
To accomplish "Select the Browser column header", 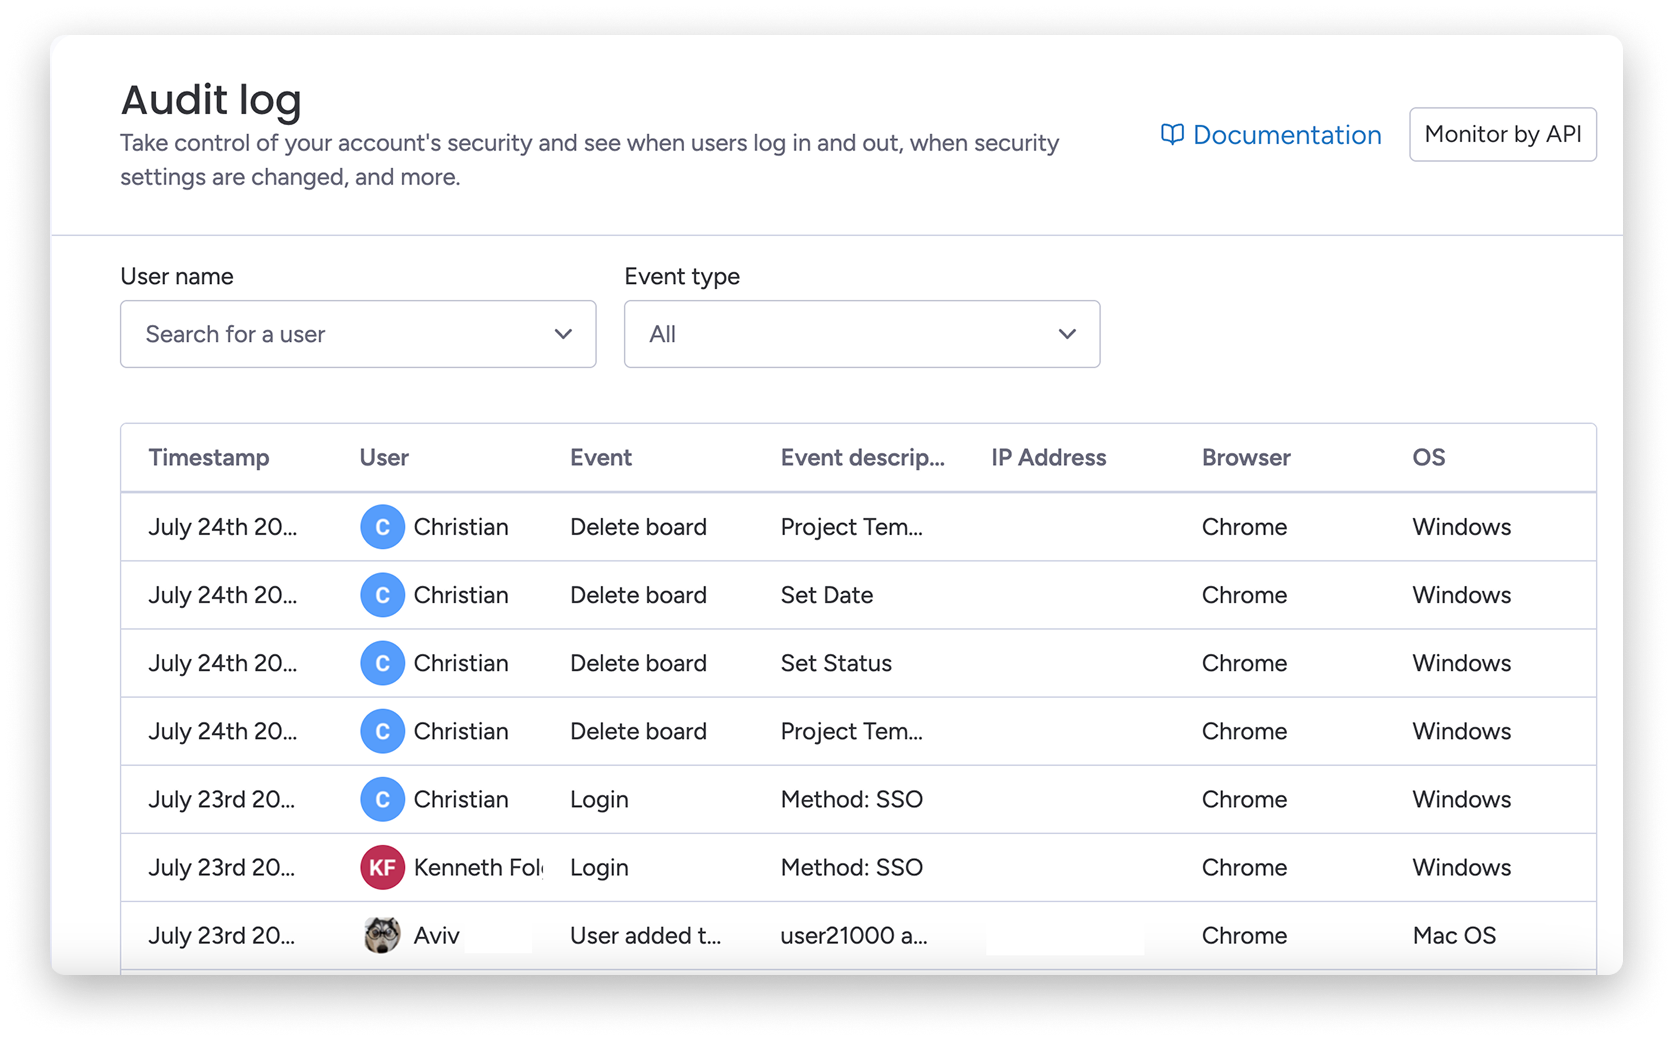I will click(1246, 458).
